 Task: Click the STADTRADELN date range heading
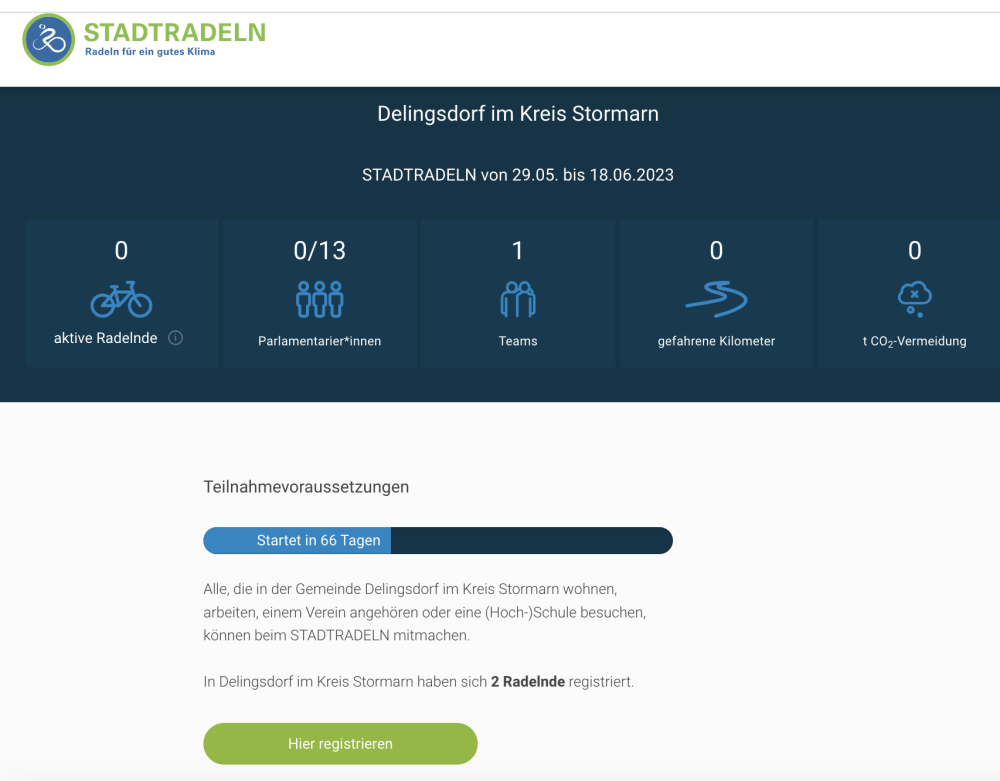(x=518, y=175)
